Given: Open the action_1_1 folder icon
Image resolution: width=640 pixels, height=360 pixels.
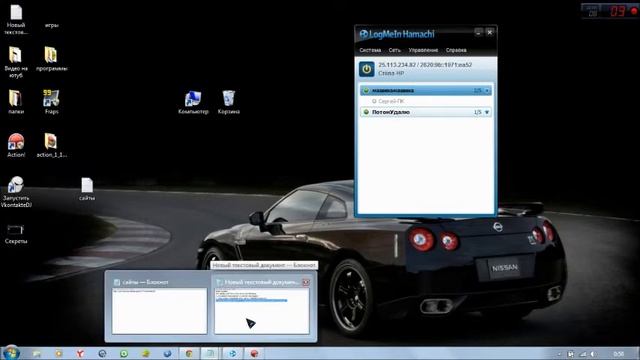Looking at the screenshot, I should (x=51, y=145).
